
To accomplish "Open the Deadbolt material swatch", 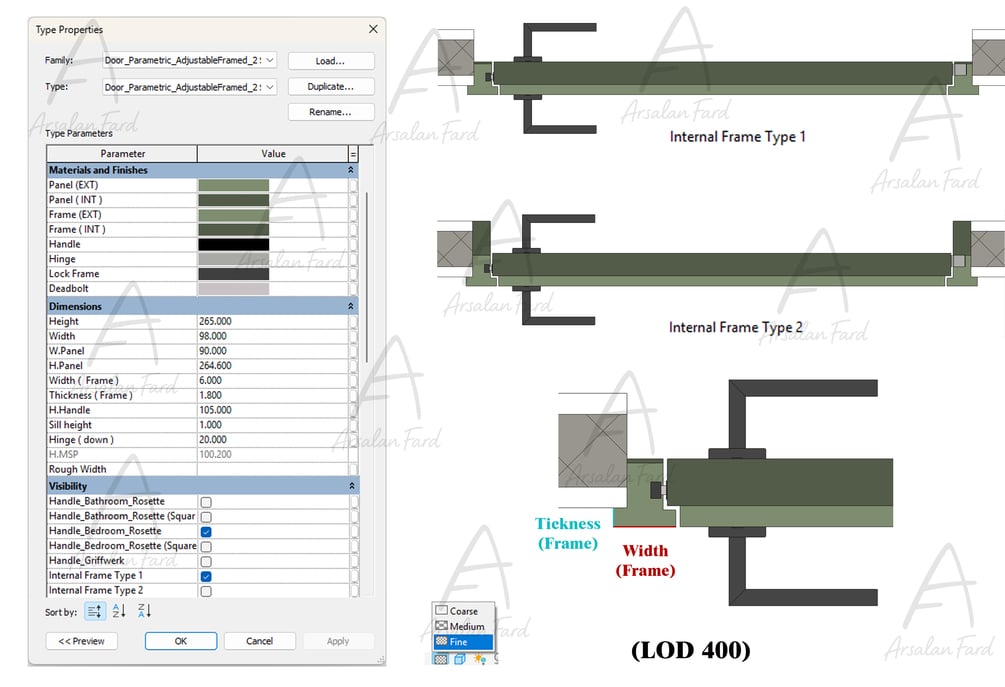I will (233, 288).
